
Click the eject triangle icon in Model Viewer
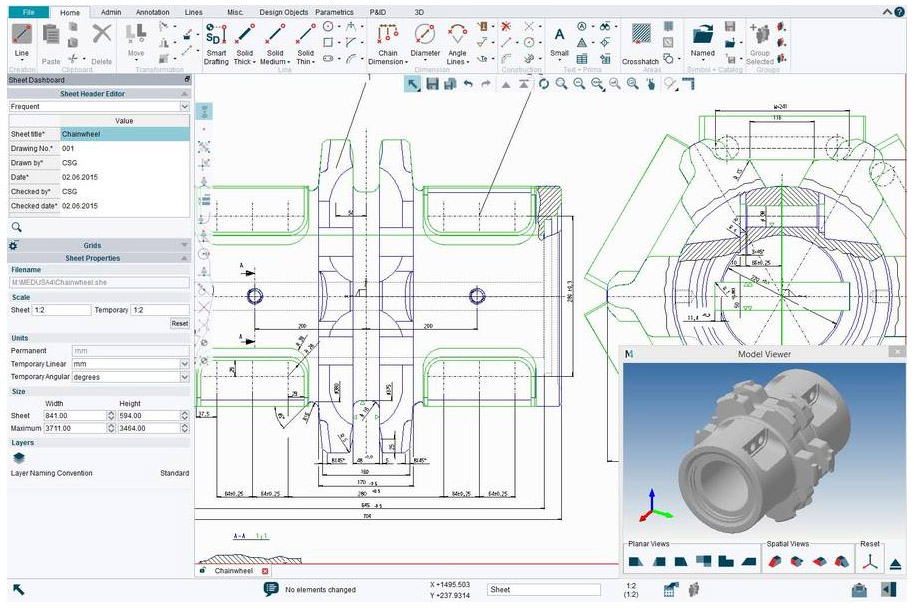point(896,564)
